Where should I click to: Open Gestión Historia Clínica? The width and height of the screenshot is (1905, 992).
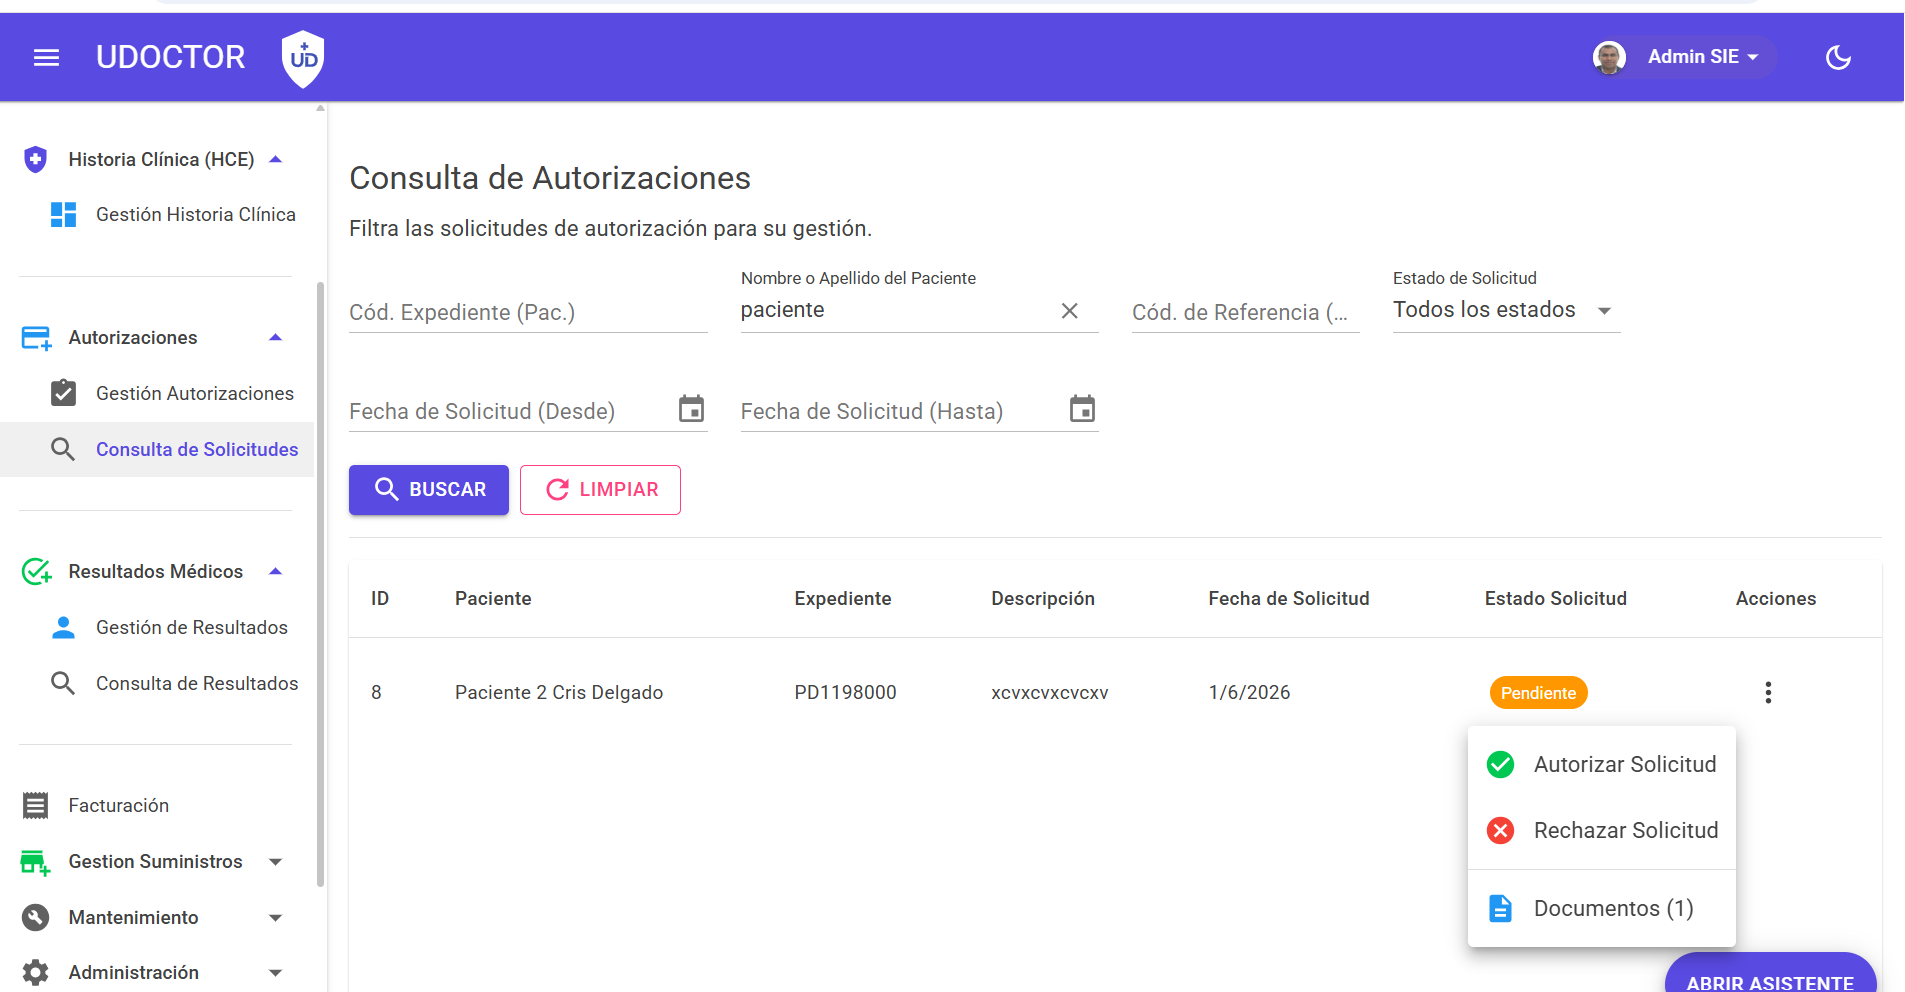(x=196, y=214)
